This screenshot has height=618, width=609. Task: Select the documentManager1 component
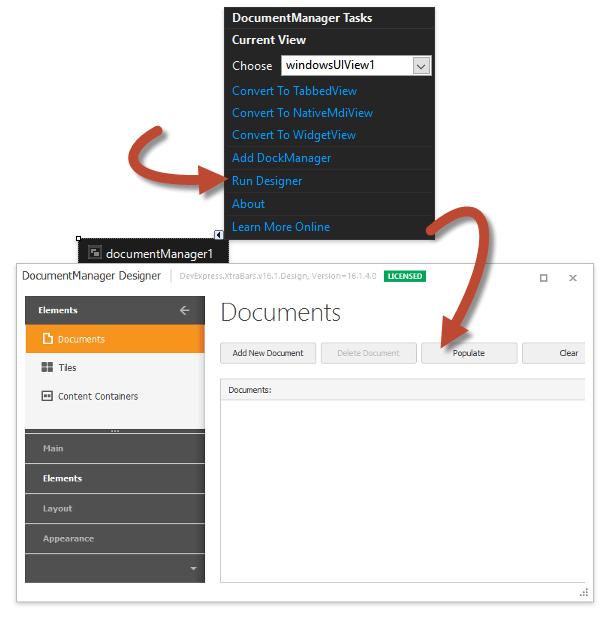(153, 252)
